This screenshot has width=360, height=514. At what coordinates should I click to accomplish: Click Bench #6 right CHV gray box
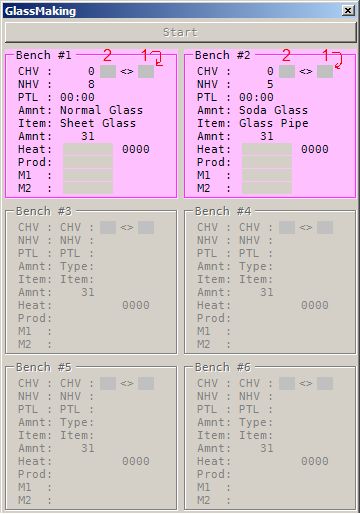tap(325, 384)
